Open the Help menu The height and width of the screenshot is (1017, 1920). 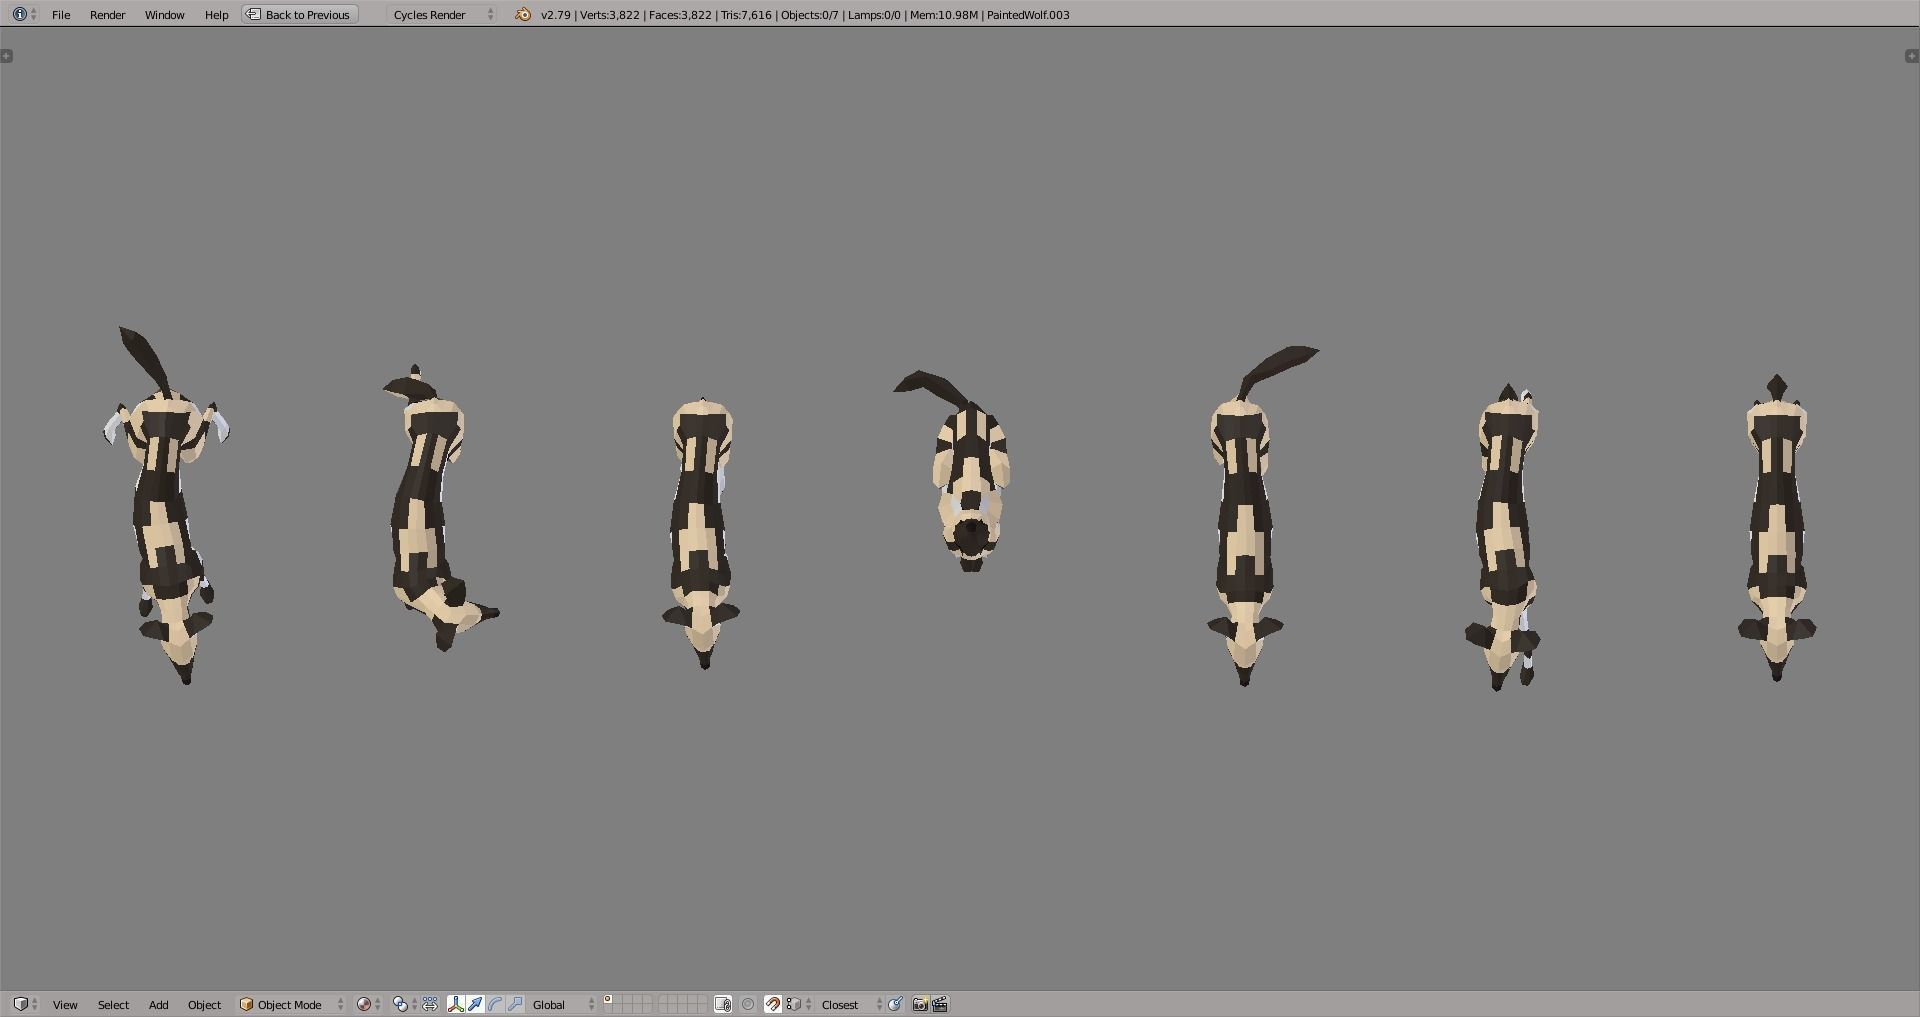click(216, 15)
